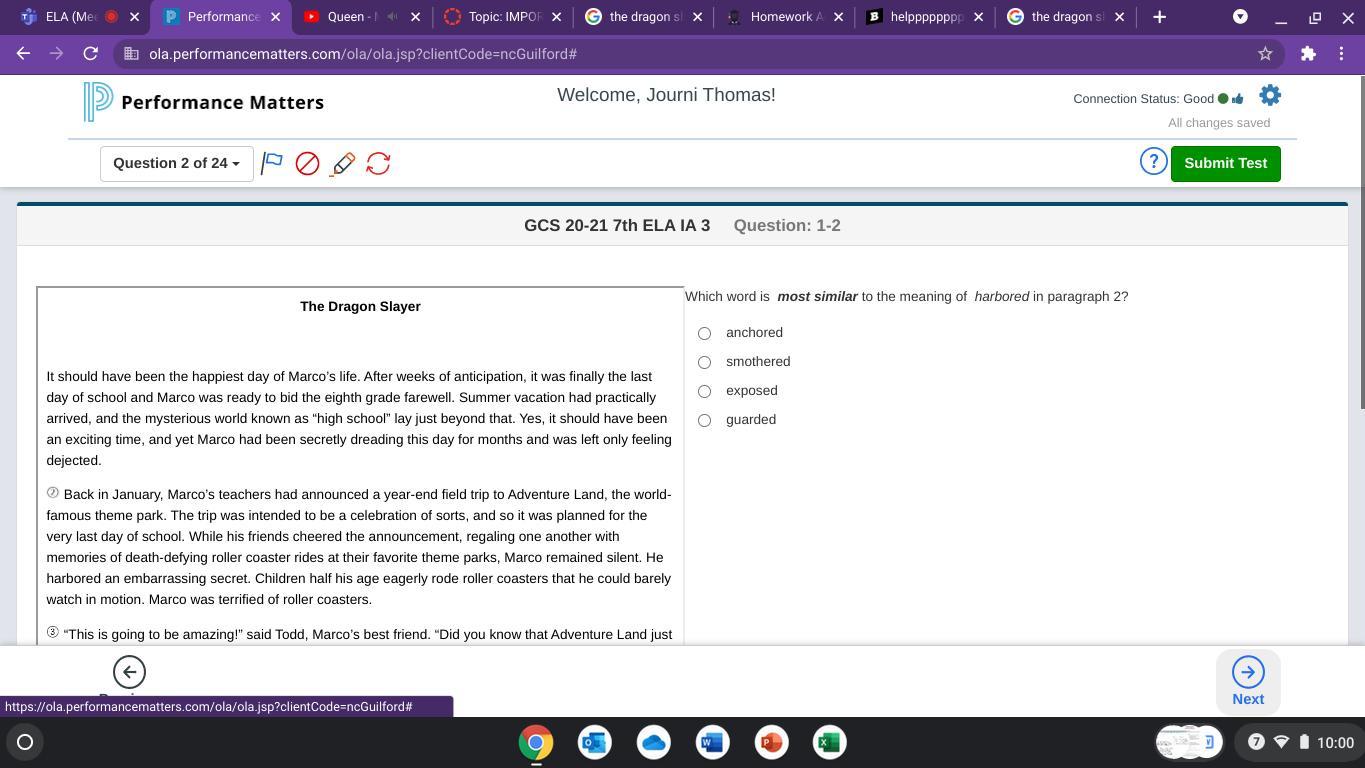1365x768 pixels.
Task: Click the browser back arrow
Action: [x=24, y=54]
